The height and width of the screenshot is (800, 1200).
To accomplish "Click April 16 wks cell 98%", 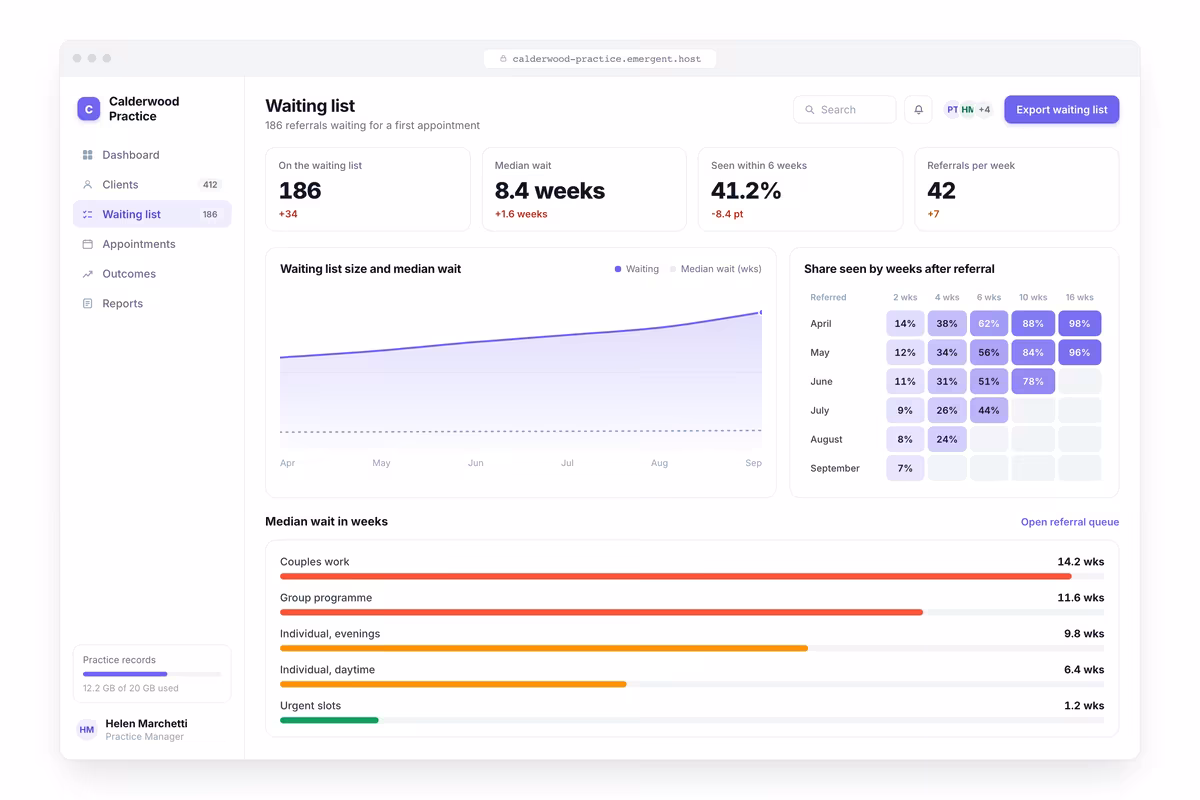I will (1080, 323).
